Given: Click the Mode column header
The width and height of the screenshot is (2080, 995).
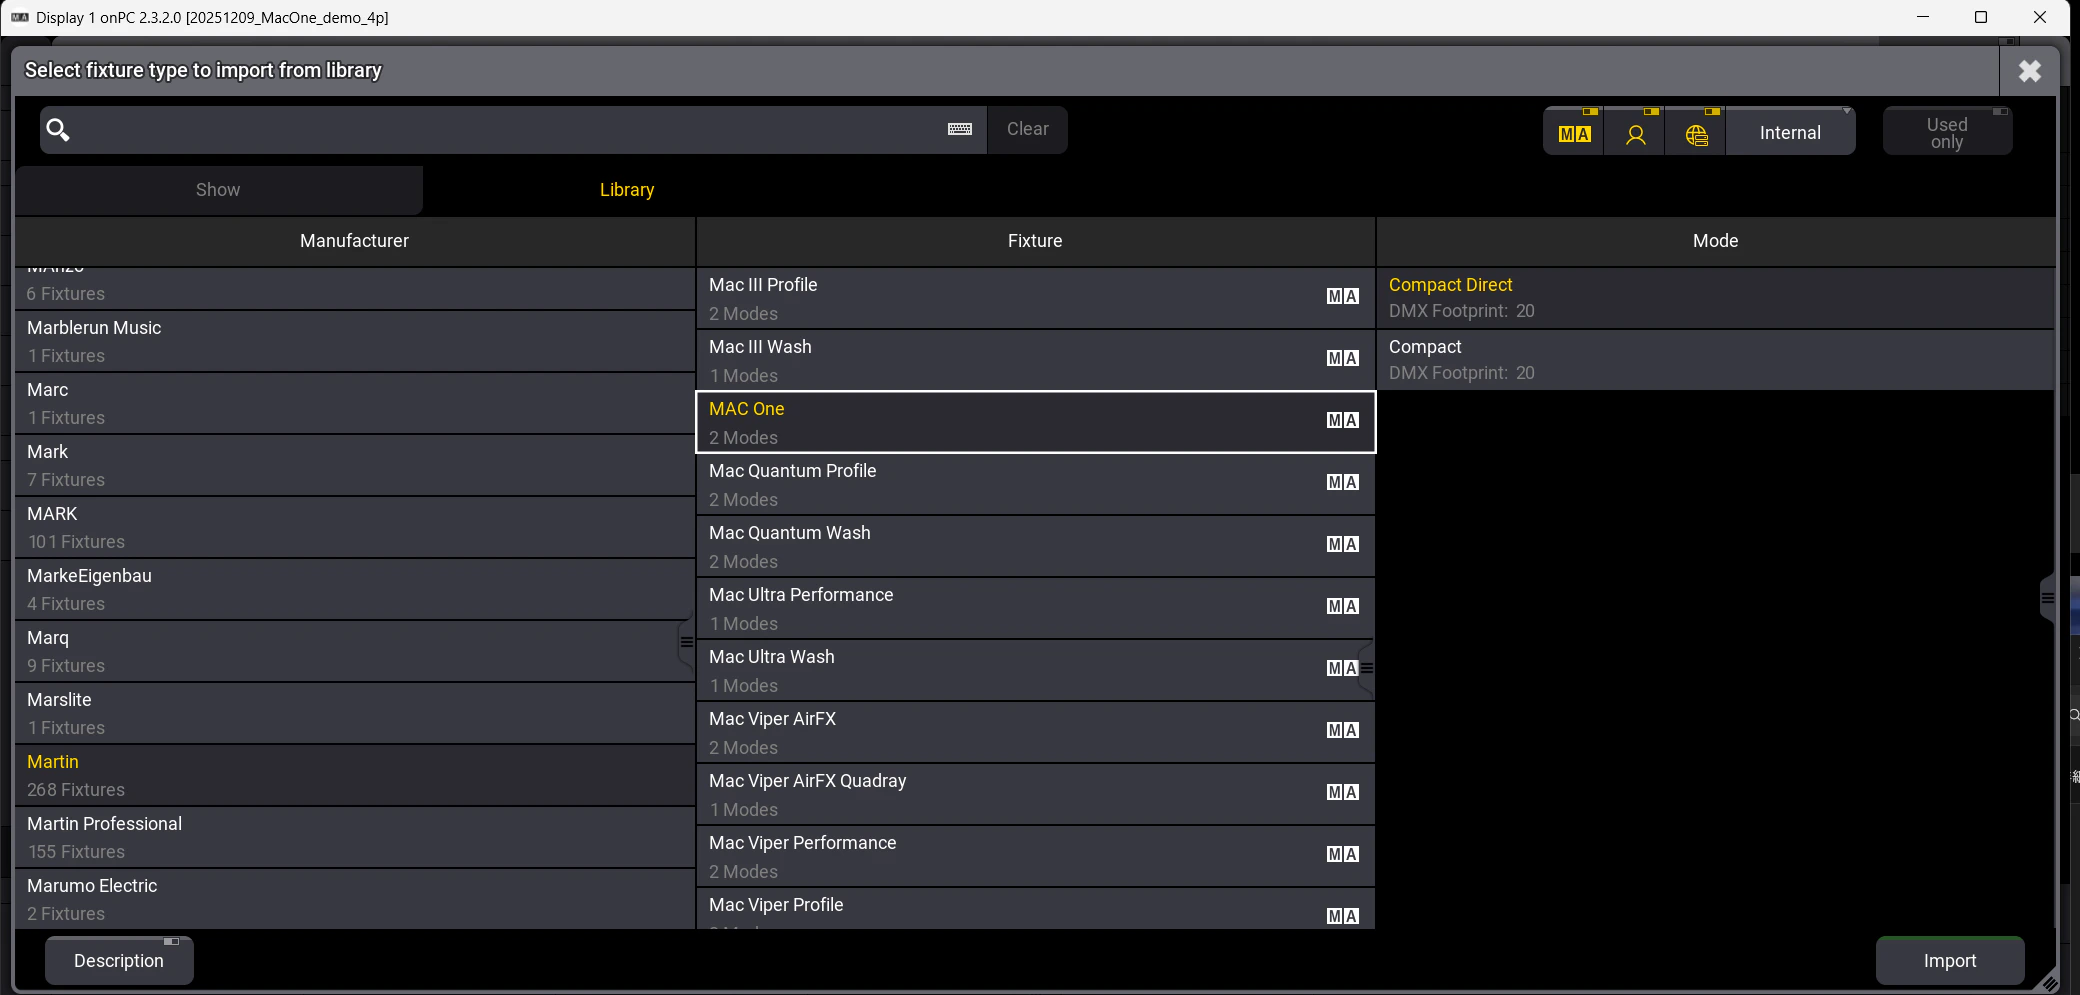Looking at the screenshot, I should tap(1715, 241).
